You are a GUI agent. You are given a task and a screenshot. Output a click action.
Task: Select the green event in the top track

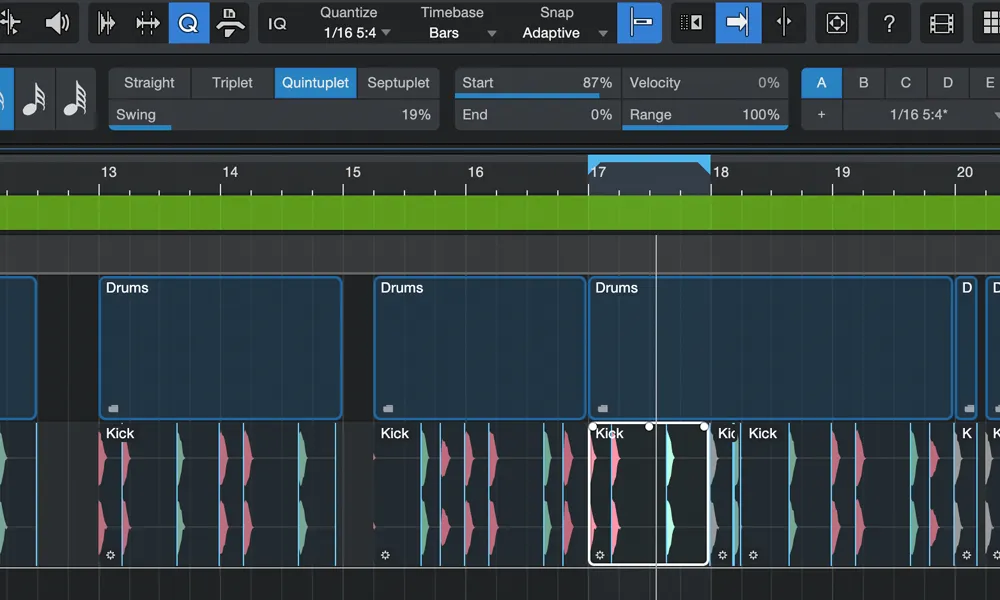500,212
